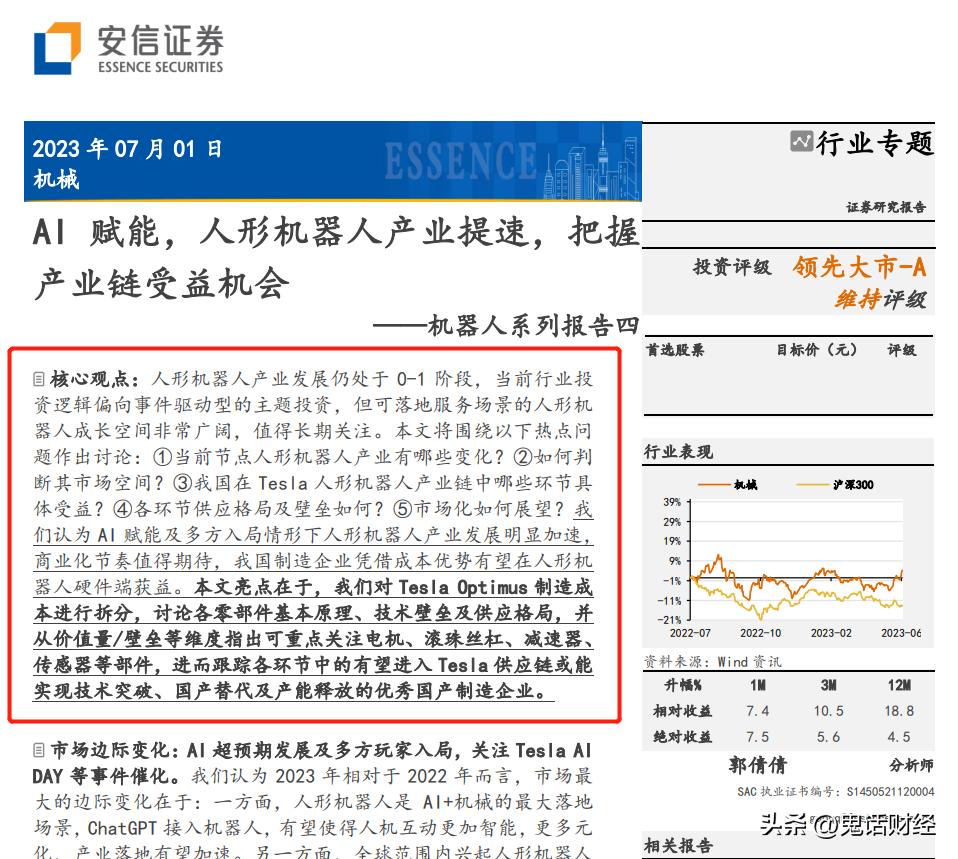Screen dimensions: 958x859
Task: Click the 市场边际变化 document icon
Action: pos(40,749)
